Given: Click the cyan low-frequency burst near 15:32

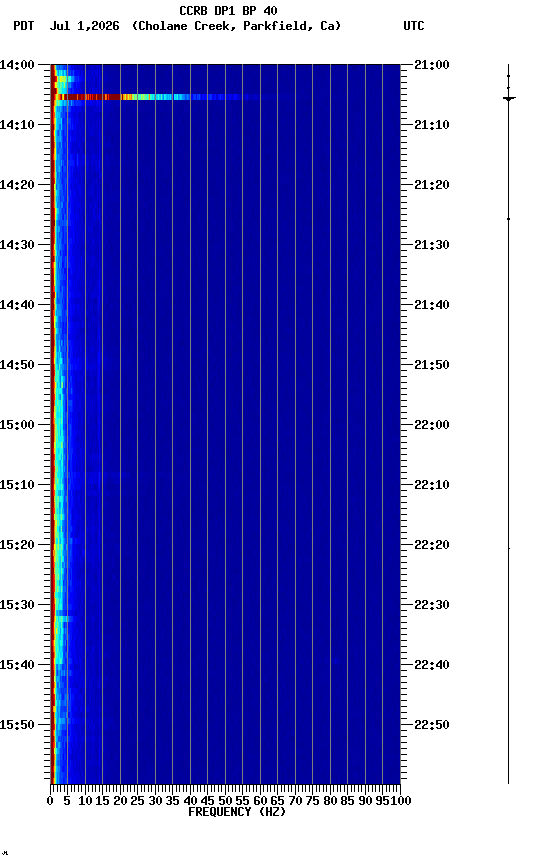Looking at the screenshot, I should 64,619.
